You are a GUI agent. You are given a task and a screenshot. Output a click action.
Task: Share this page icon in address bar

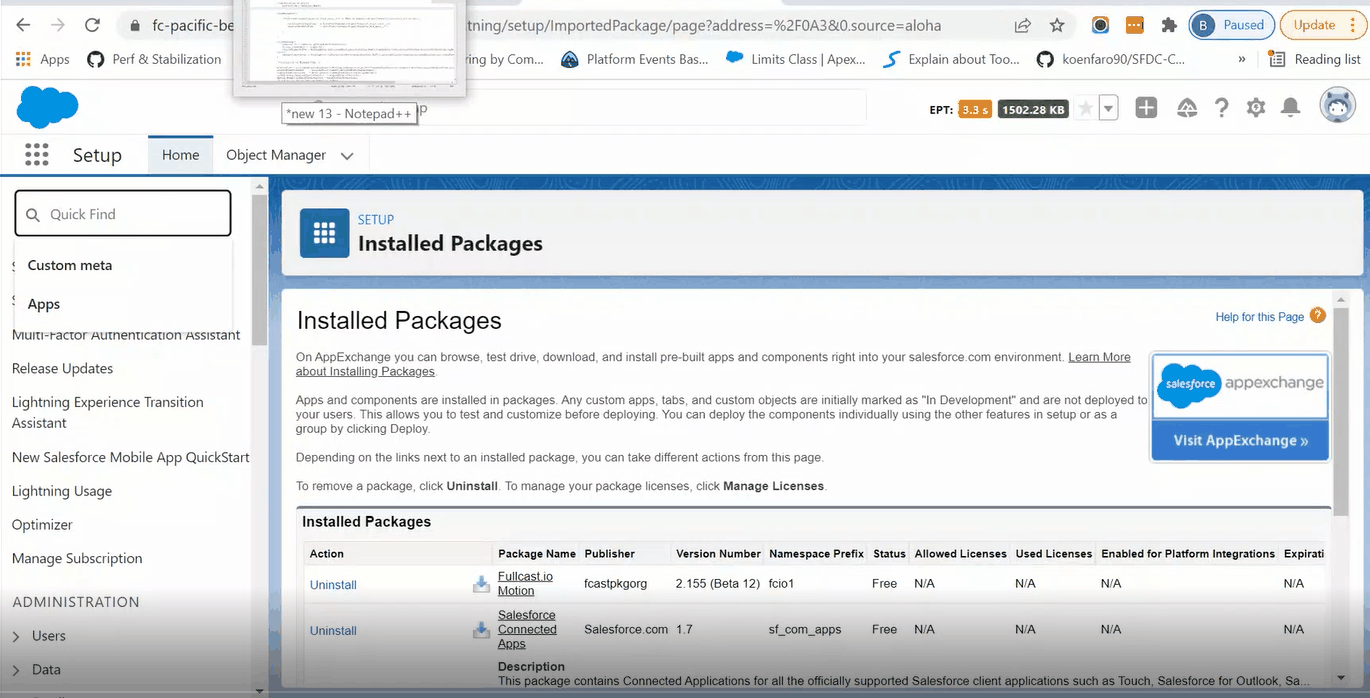click(x=1022, y=25)
